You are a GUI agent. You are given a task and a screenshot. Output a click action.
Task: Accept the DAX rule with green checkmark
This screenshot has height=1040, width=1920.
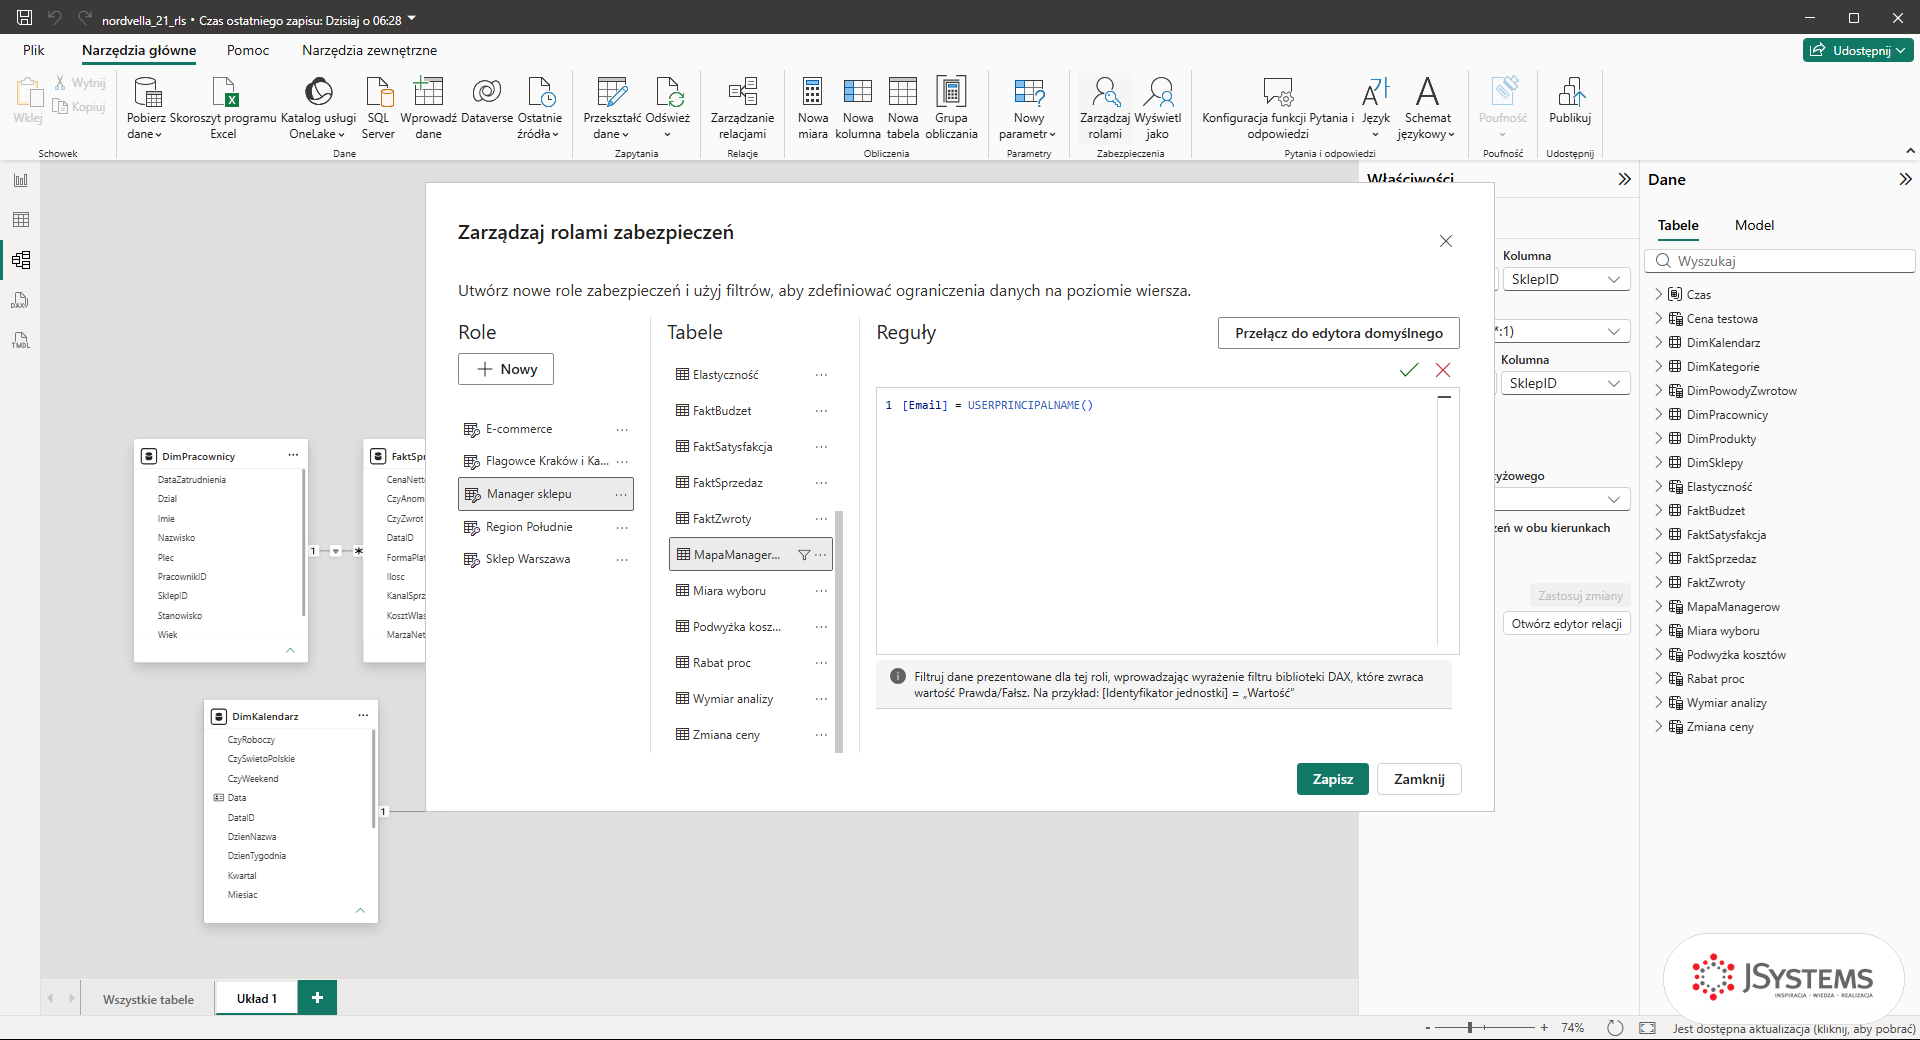1409,370
